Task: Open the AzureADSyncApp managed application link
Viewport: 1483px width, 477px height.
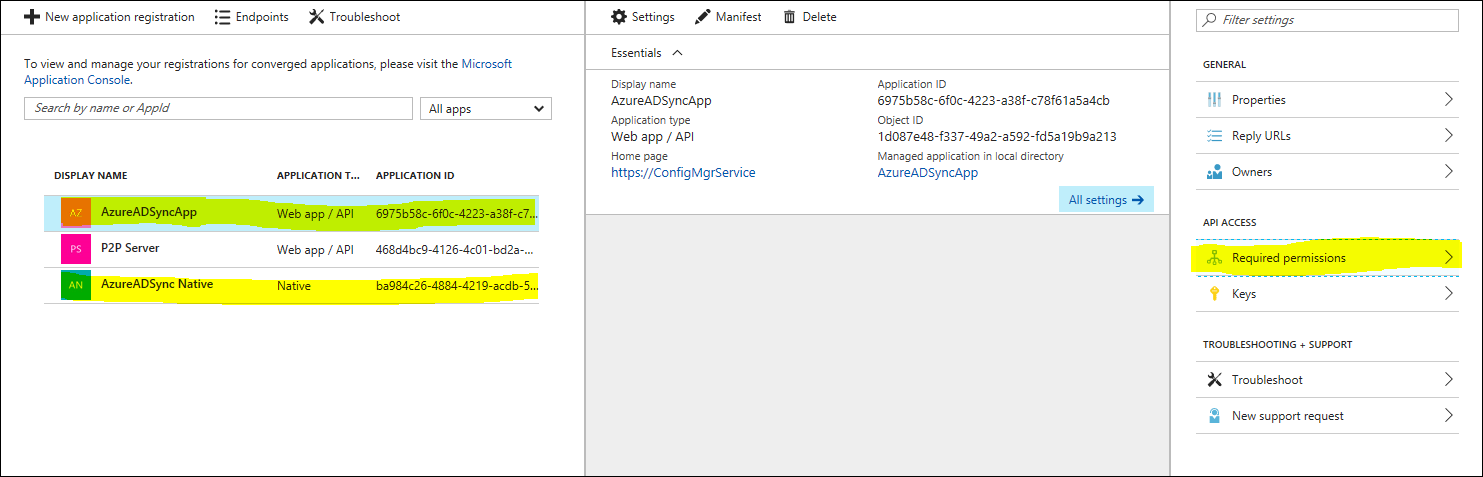Action: 927,173
